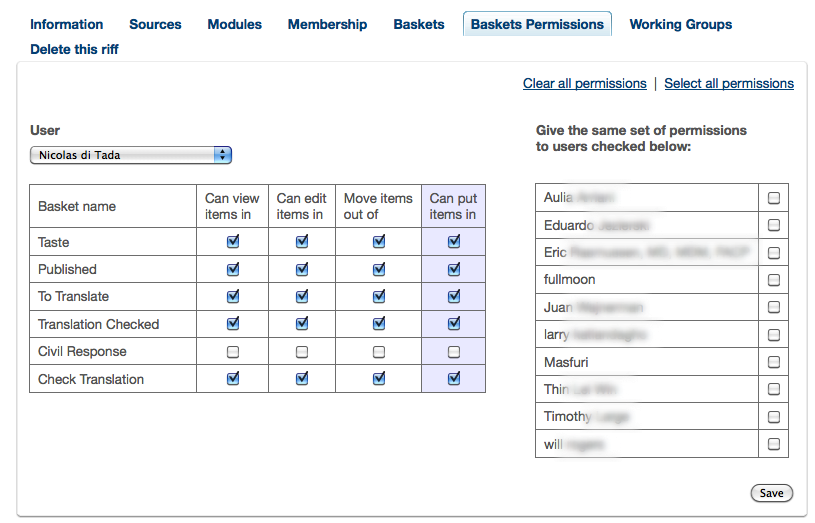Uncheck 'Can edit items in' for Translation Checked
The image size is (815, 523).
click(302, 324)
